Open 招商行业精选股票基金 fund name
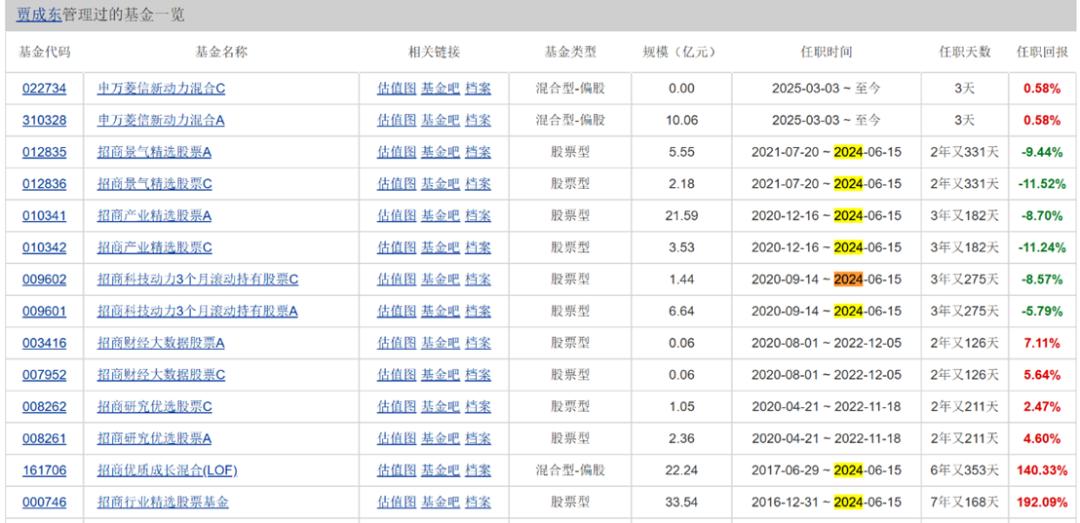The image size is (1080, 523). pyautogui.click(x=163, y=502)
